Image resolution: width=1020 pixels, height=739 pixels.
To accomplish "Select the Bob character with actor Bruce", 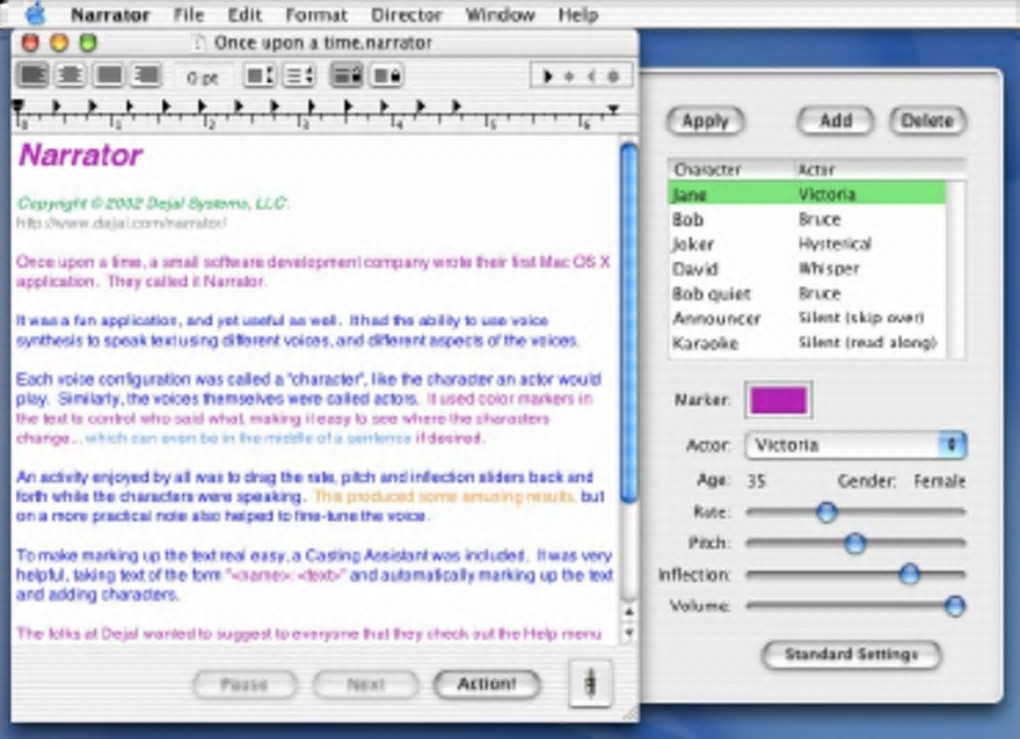I will click(807, 219).
